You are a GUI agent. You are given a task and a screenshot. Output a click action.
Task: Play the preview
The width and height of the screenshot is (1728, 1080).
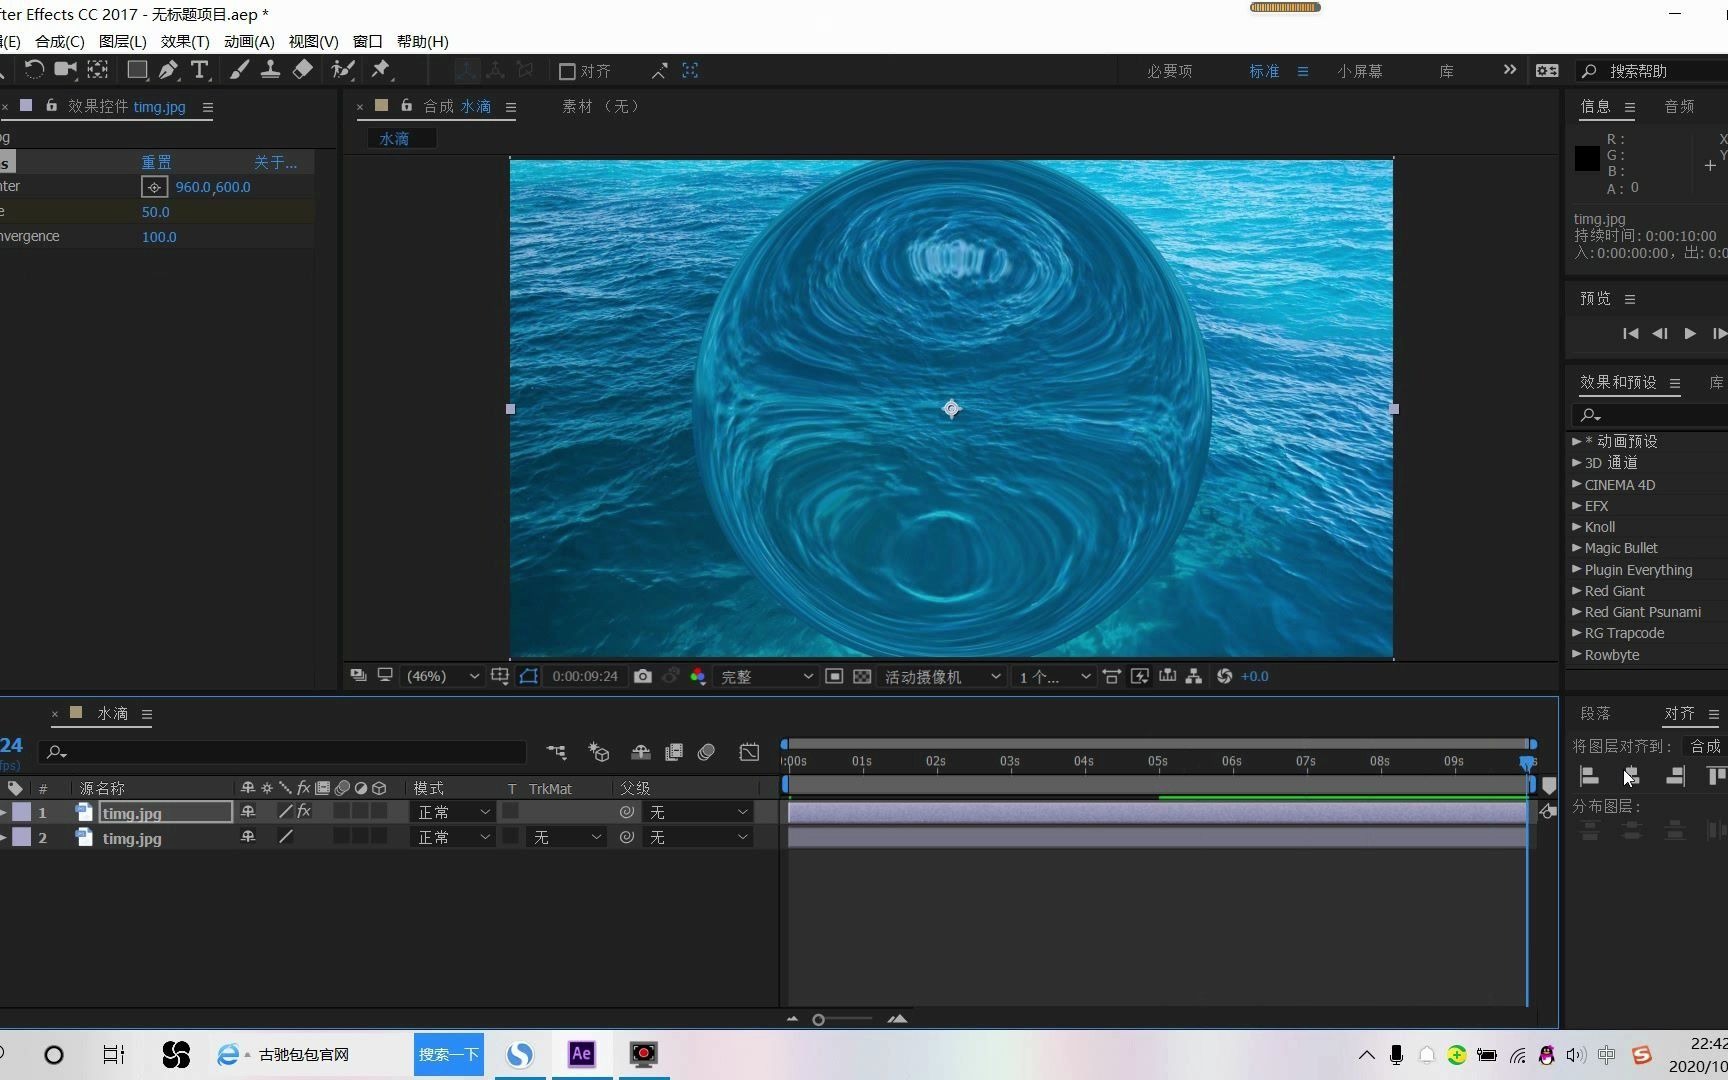(x=1690, y=334)
